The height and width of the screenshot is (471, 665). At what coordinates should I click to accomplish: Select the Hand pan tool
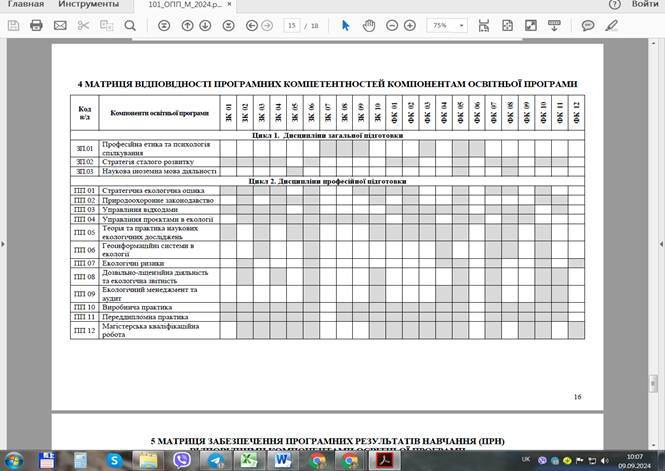[x=367, y=25]
